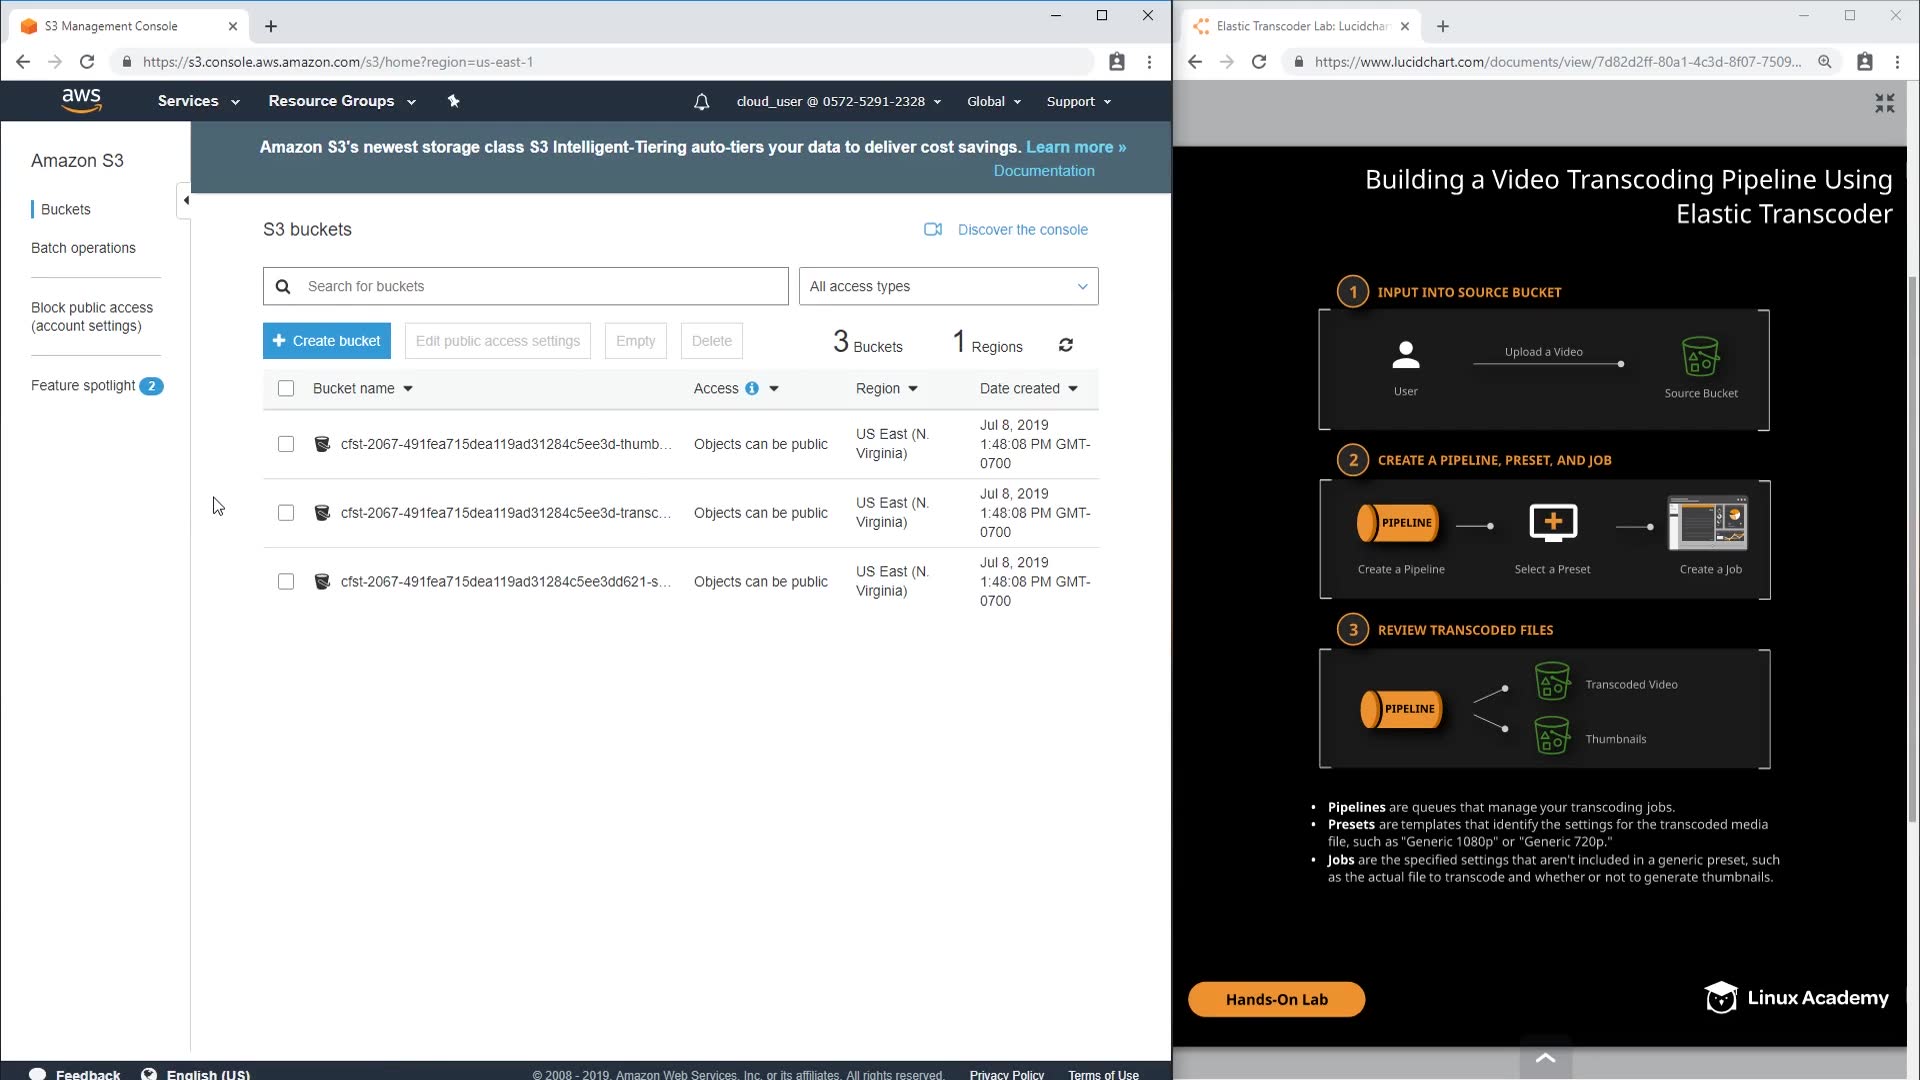
Task: Click the Create bucket button
Action: point(326,341)
